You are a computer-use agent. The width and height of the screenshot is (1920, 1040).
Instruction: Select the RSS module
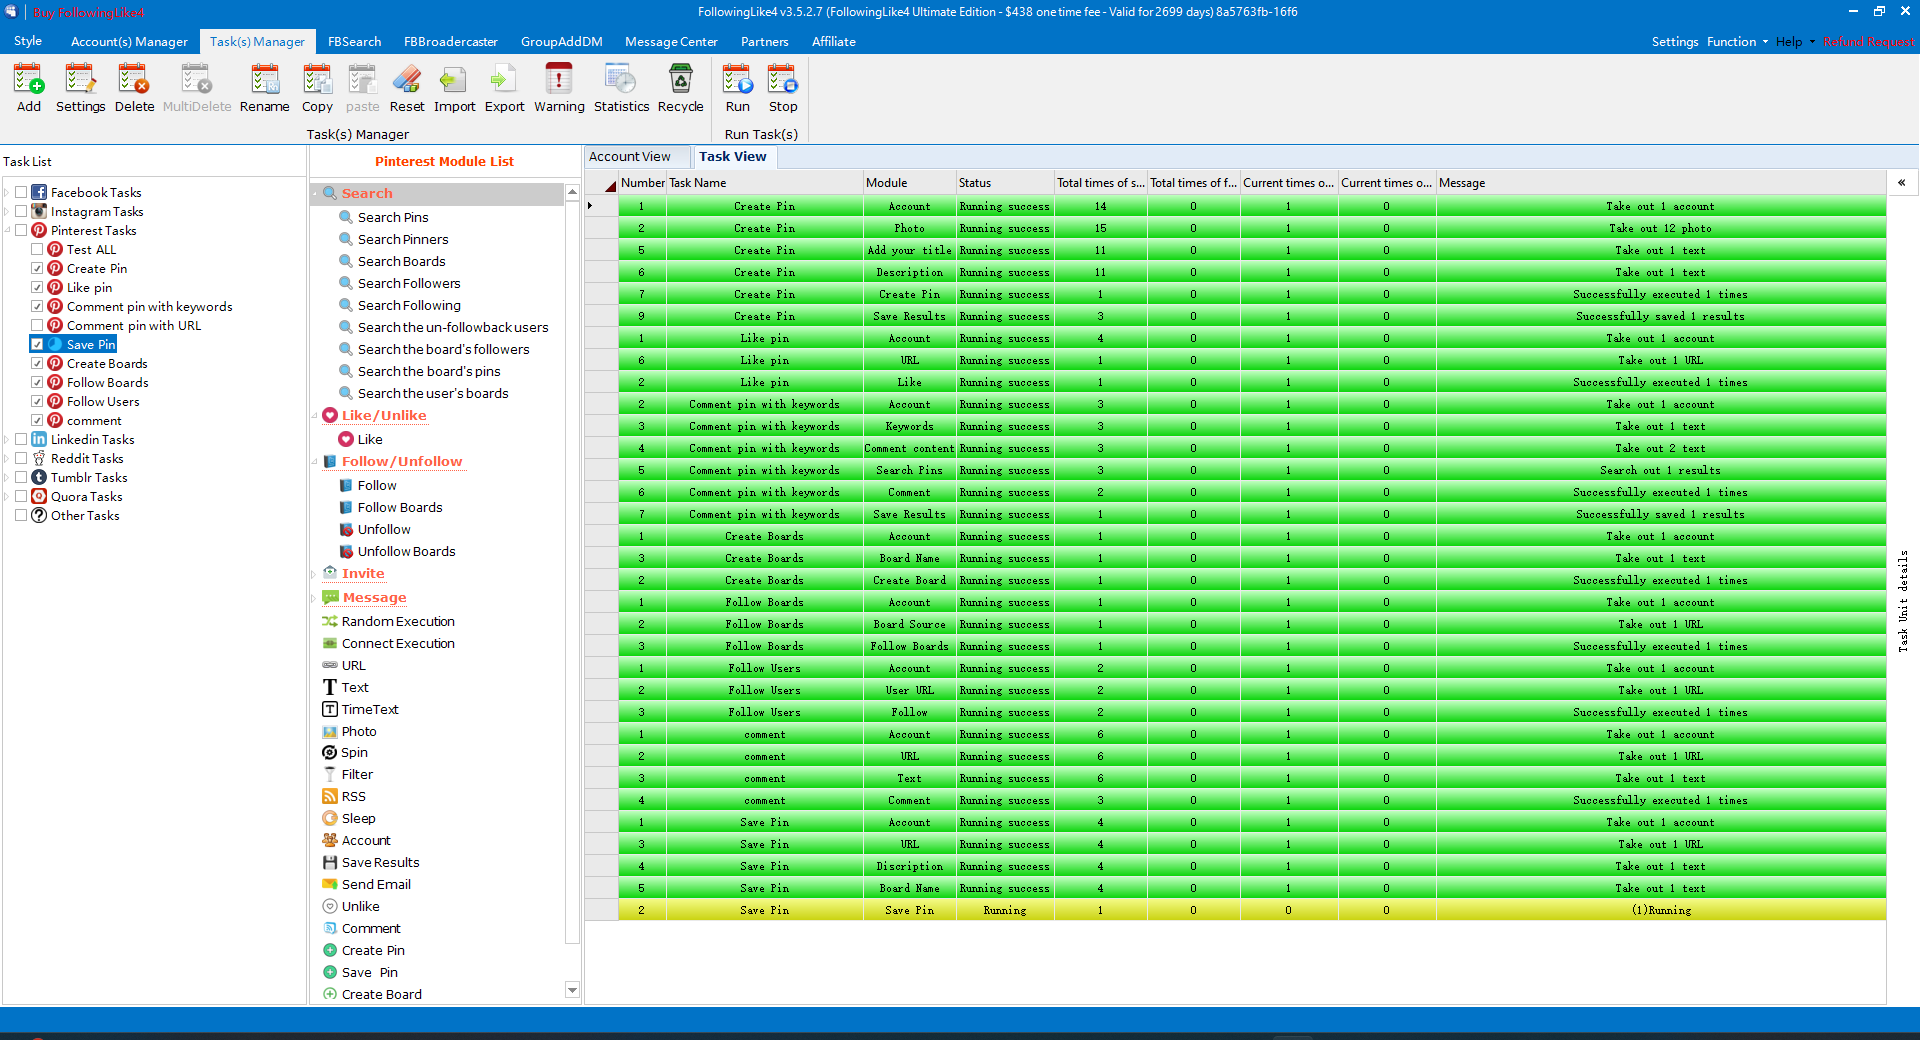click(x=353, y=796)
